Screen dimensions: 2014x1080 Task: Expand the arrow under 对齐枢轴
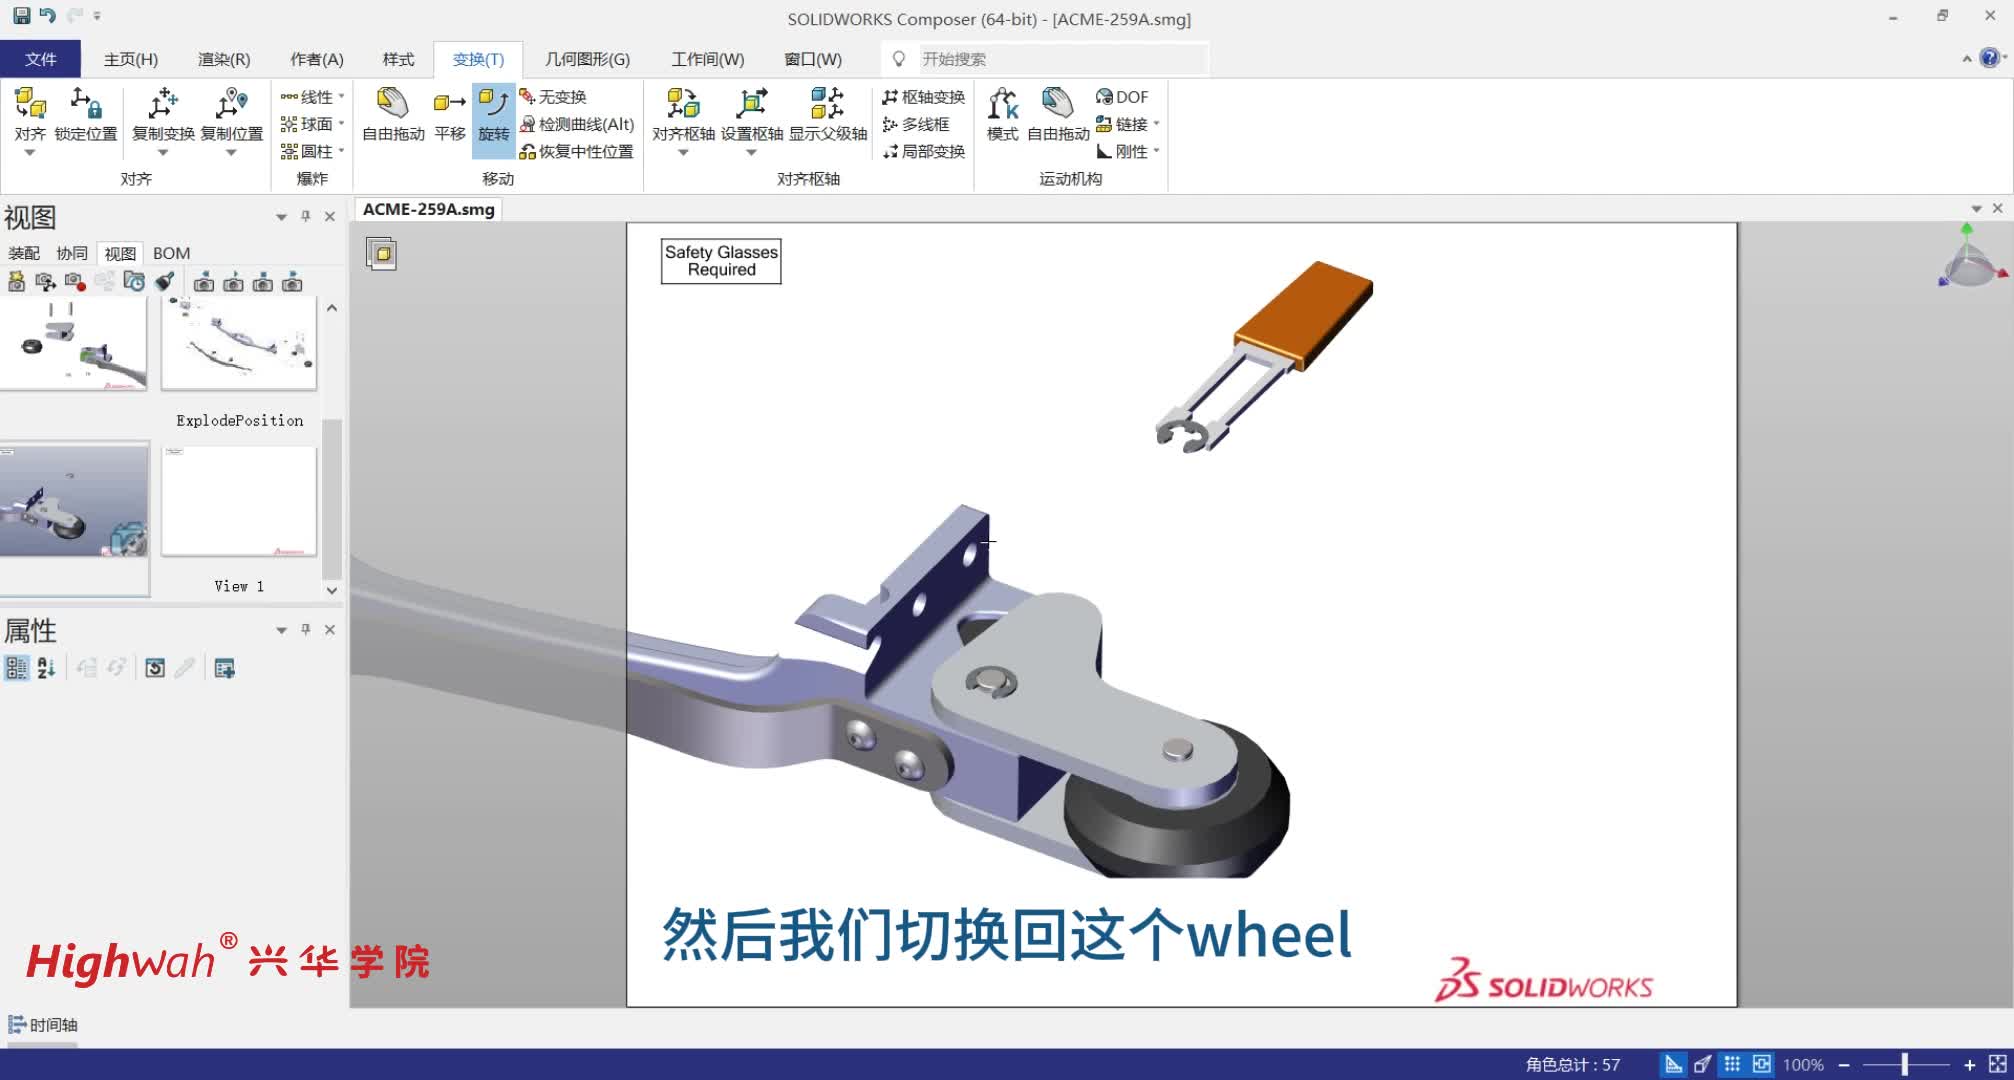click(683, 153)
